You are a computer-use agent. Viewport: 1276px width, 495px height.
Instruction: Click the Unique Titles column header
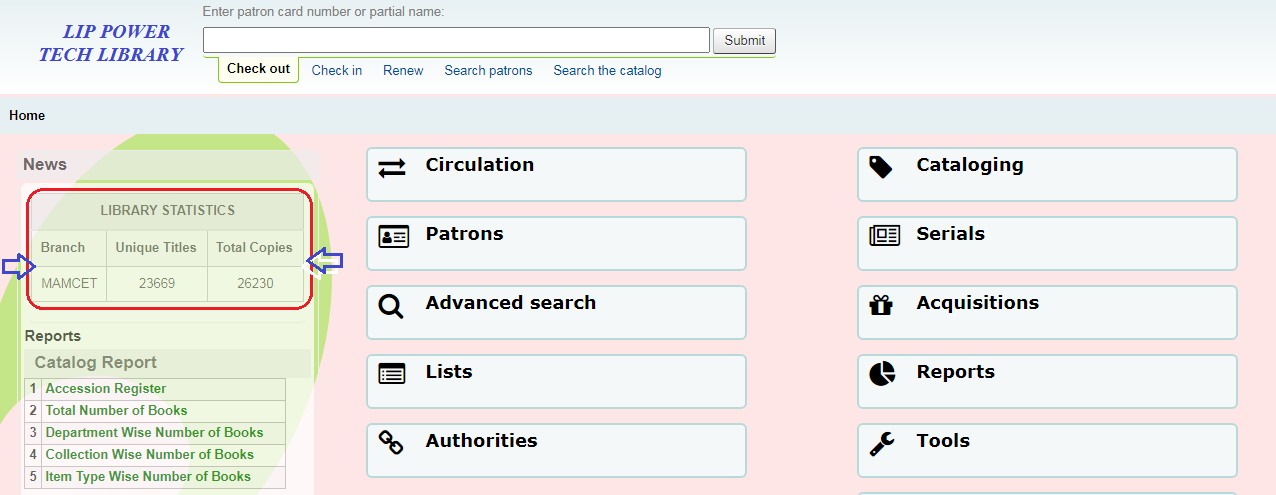156,247
